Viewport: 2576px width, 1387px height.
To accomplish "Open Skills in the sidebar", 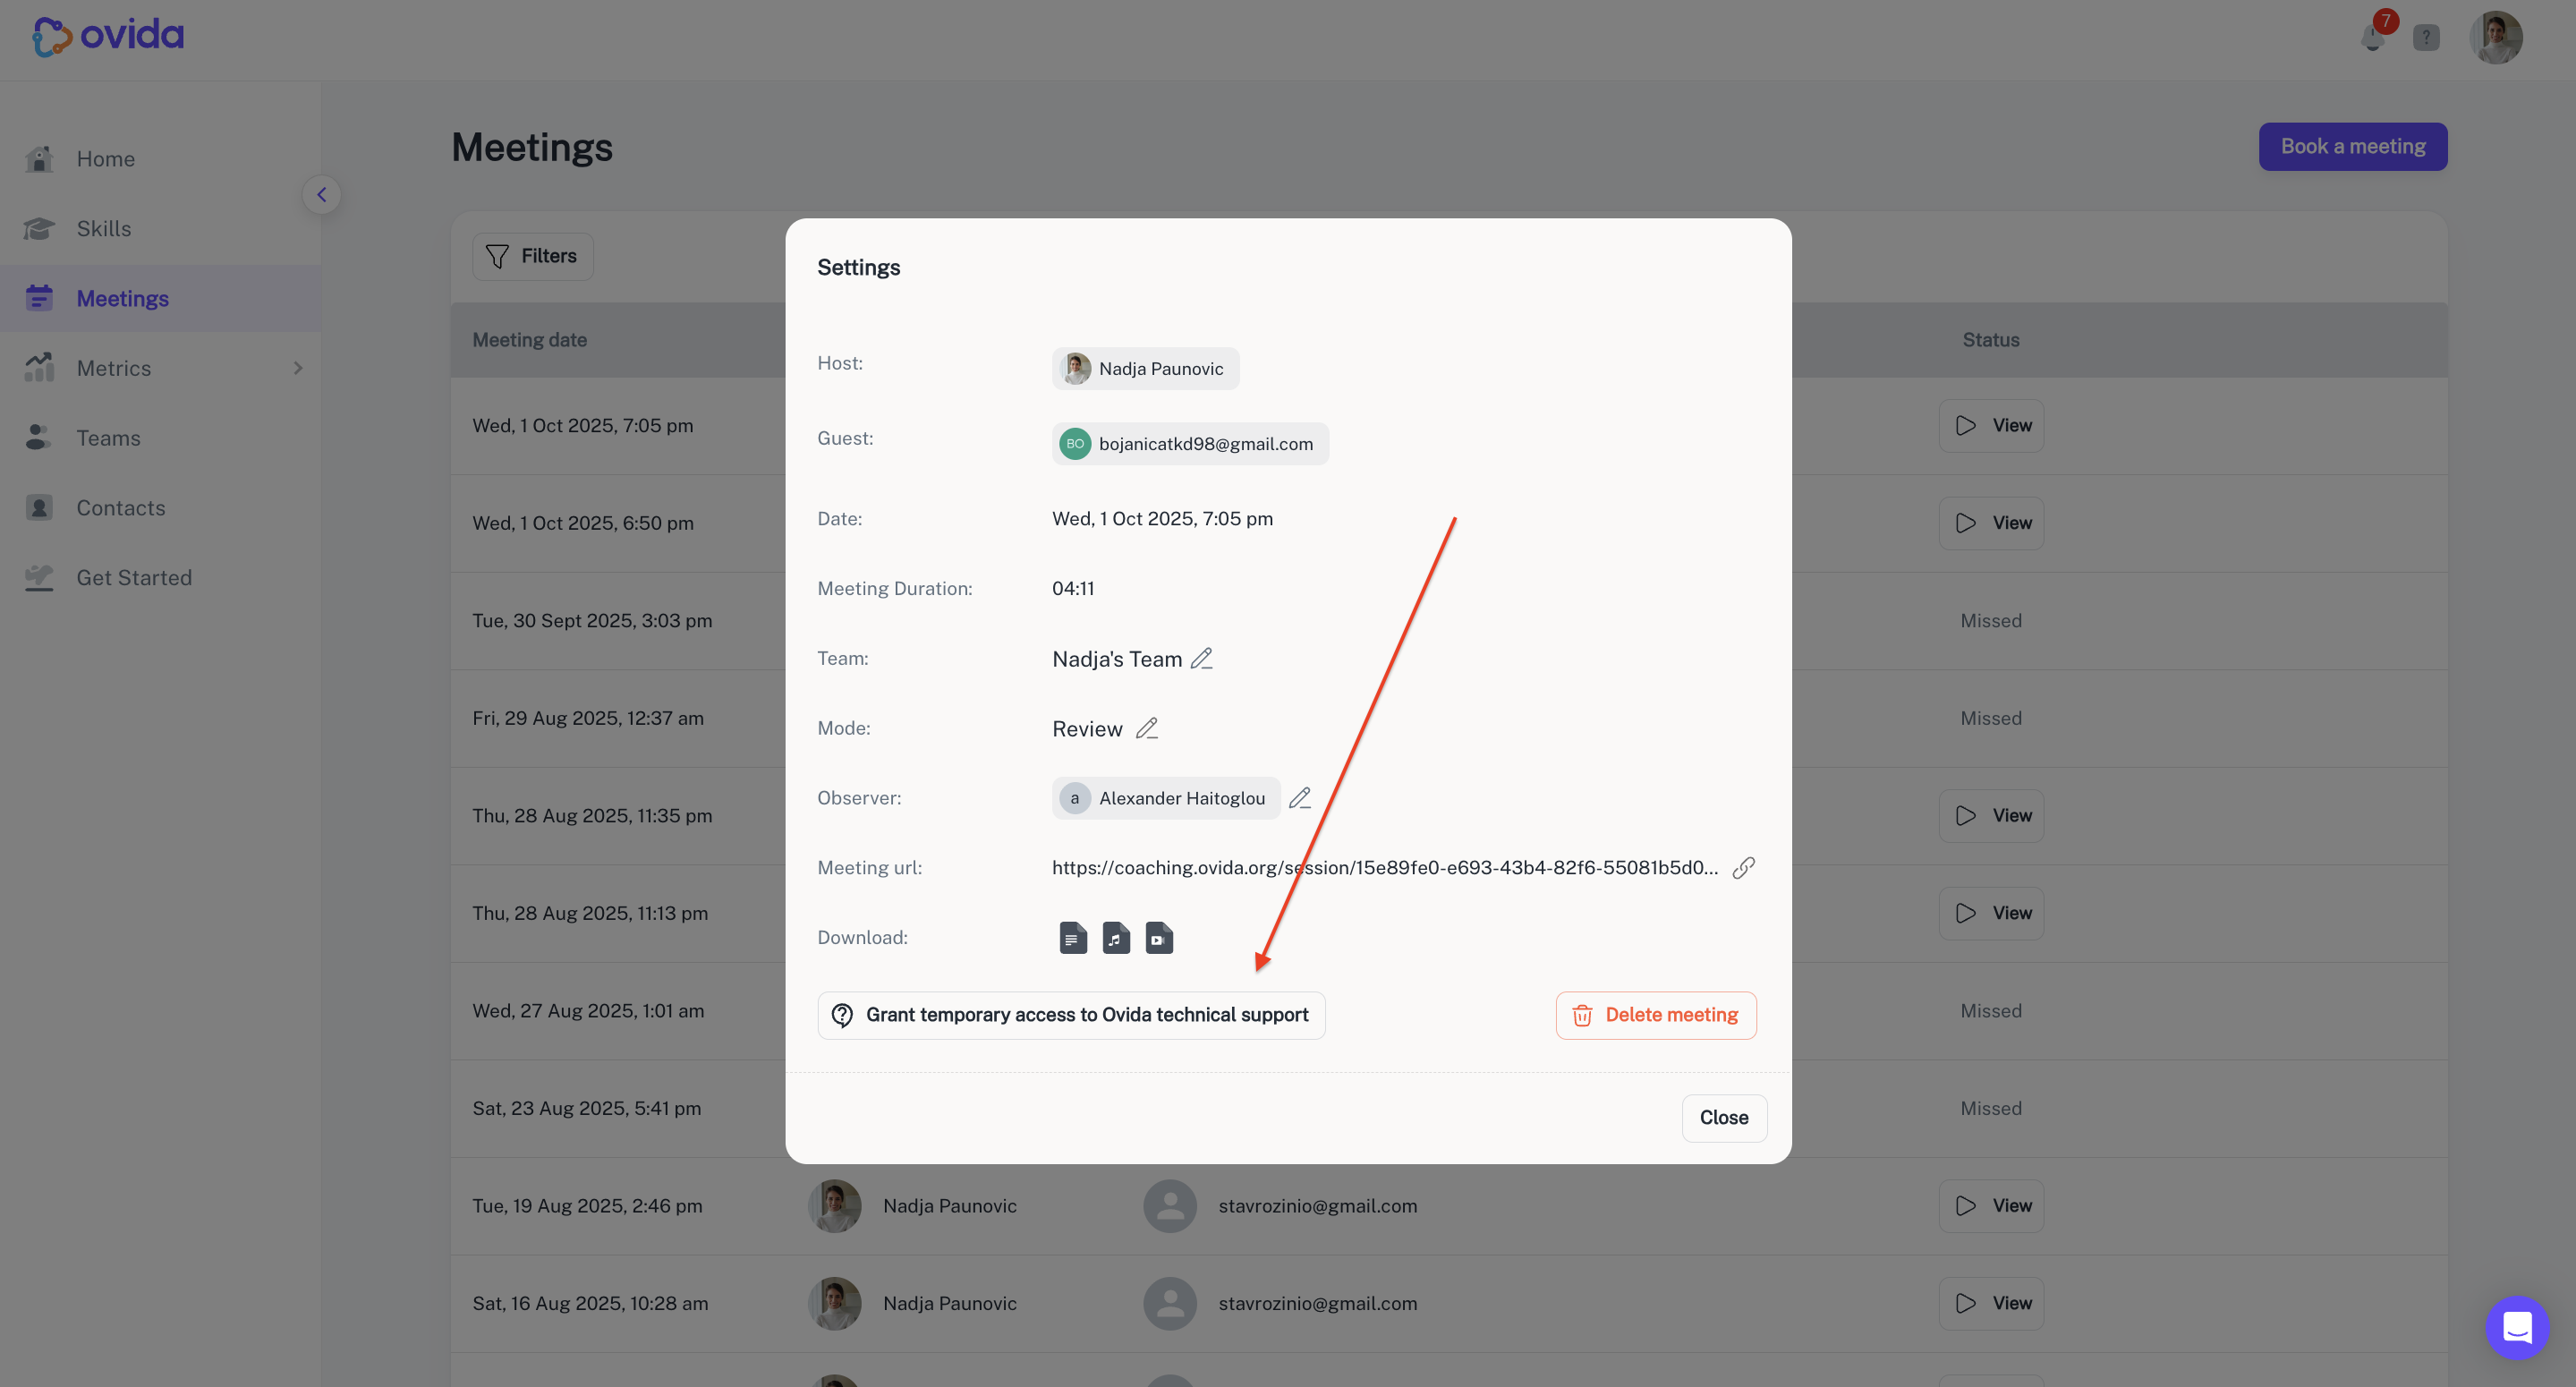I will (160, 229).
